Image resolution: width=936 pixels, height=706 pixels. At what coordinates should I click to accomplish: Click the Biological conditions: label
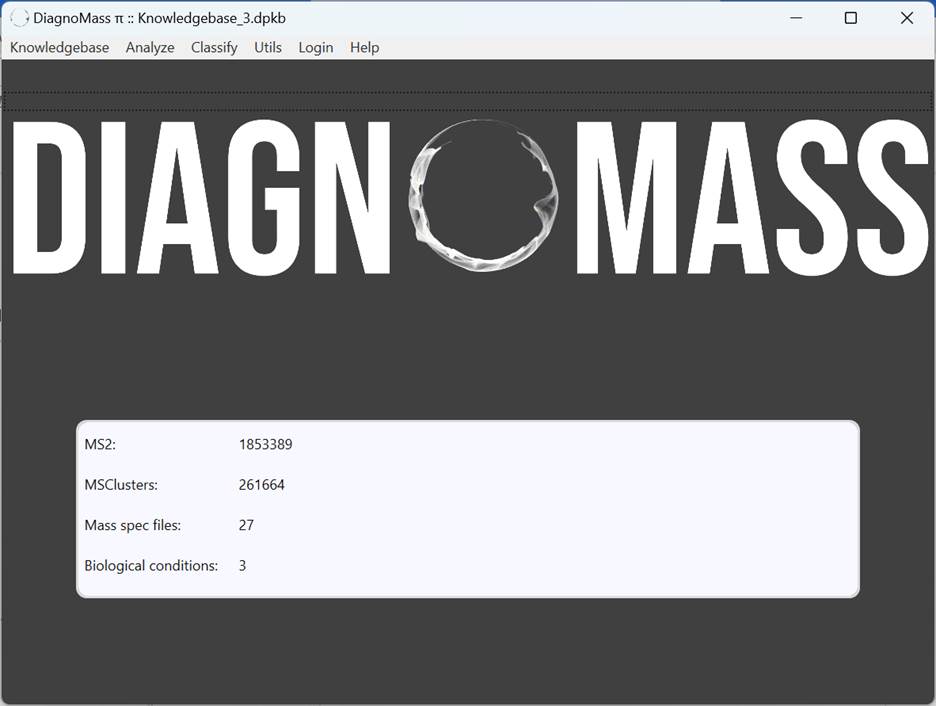coord(151,566)
